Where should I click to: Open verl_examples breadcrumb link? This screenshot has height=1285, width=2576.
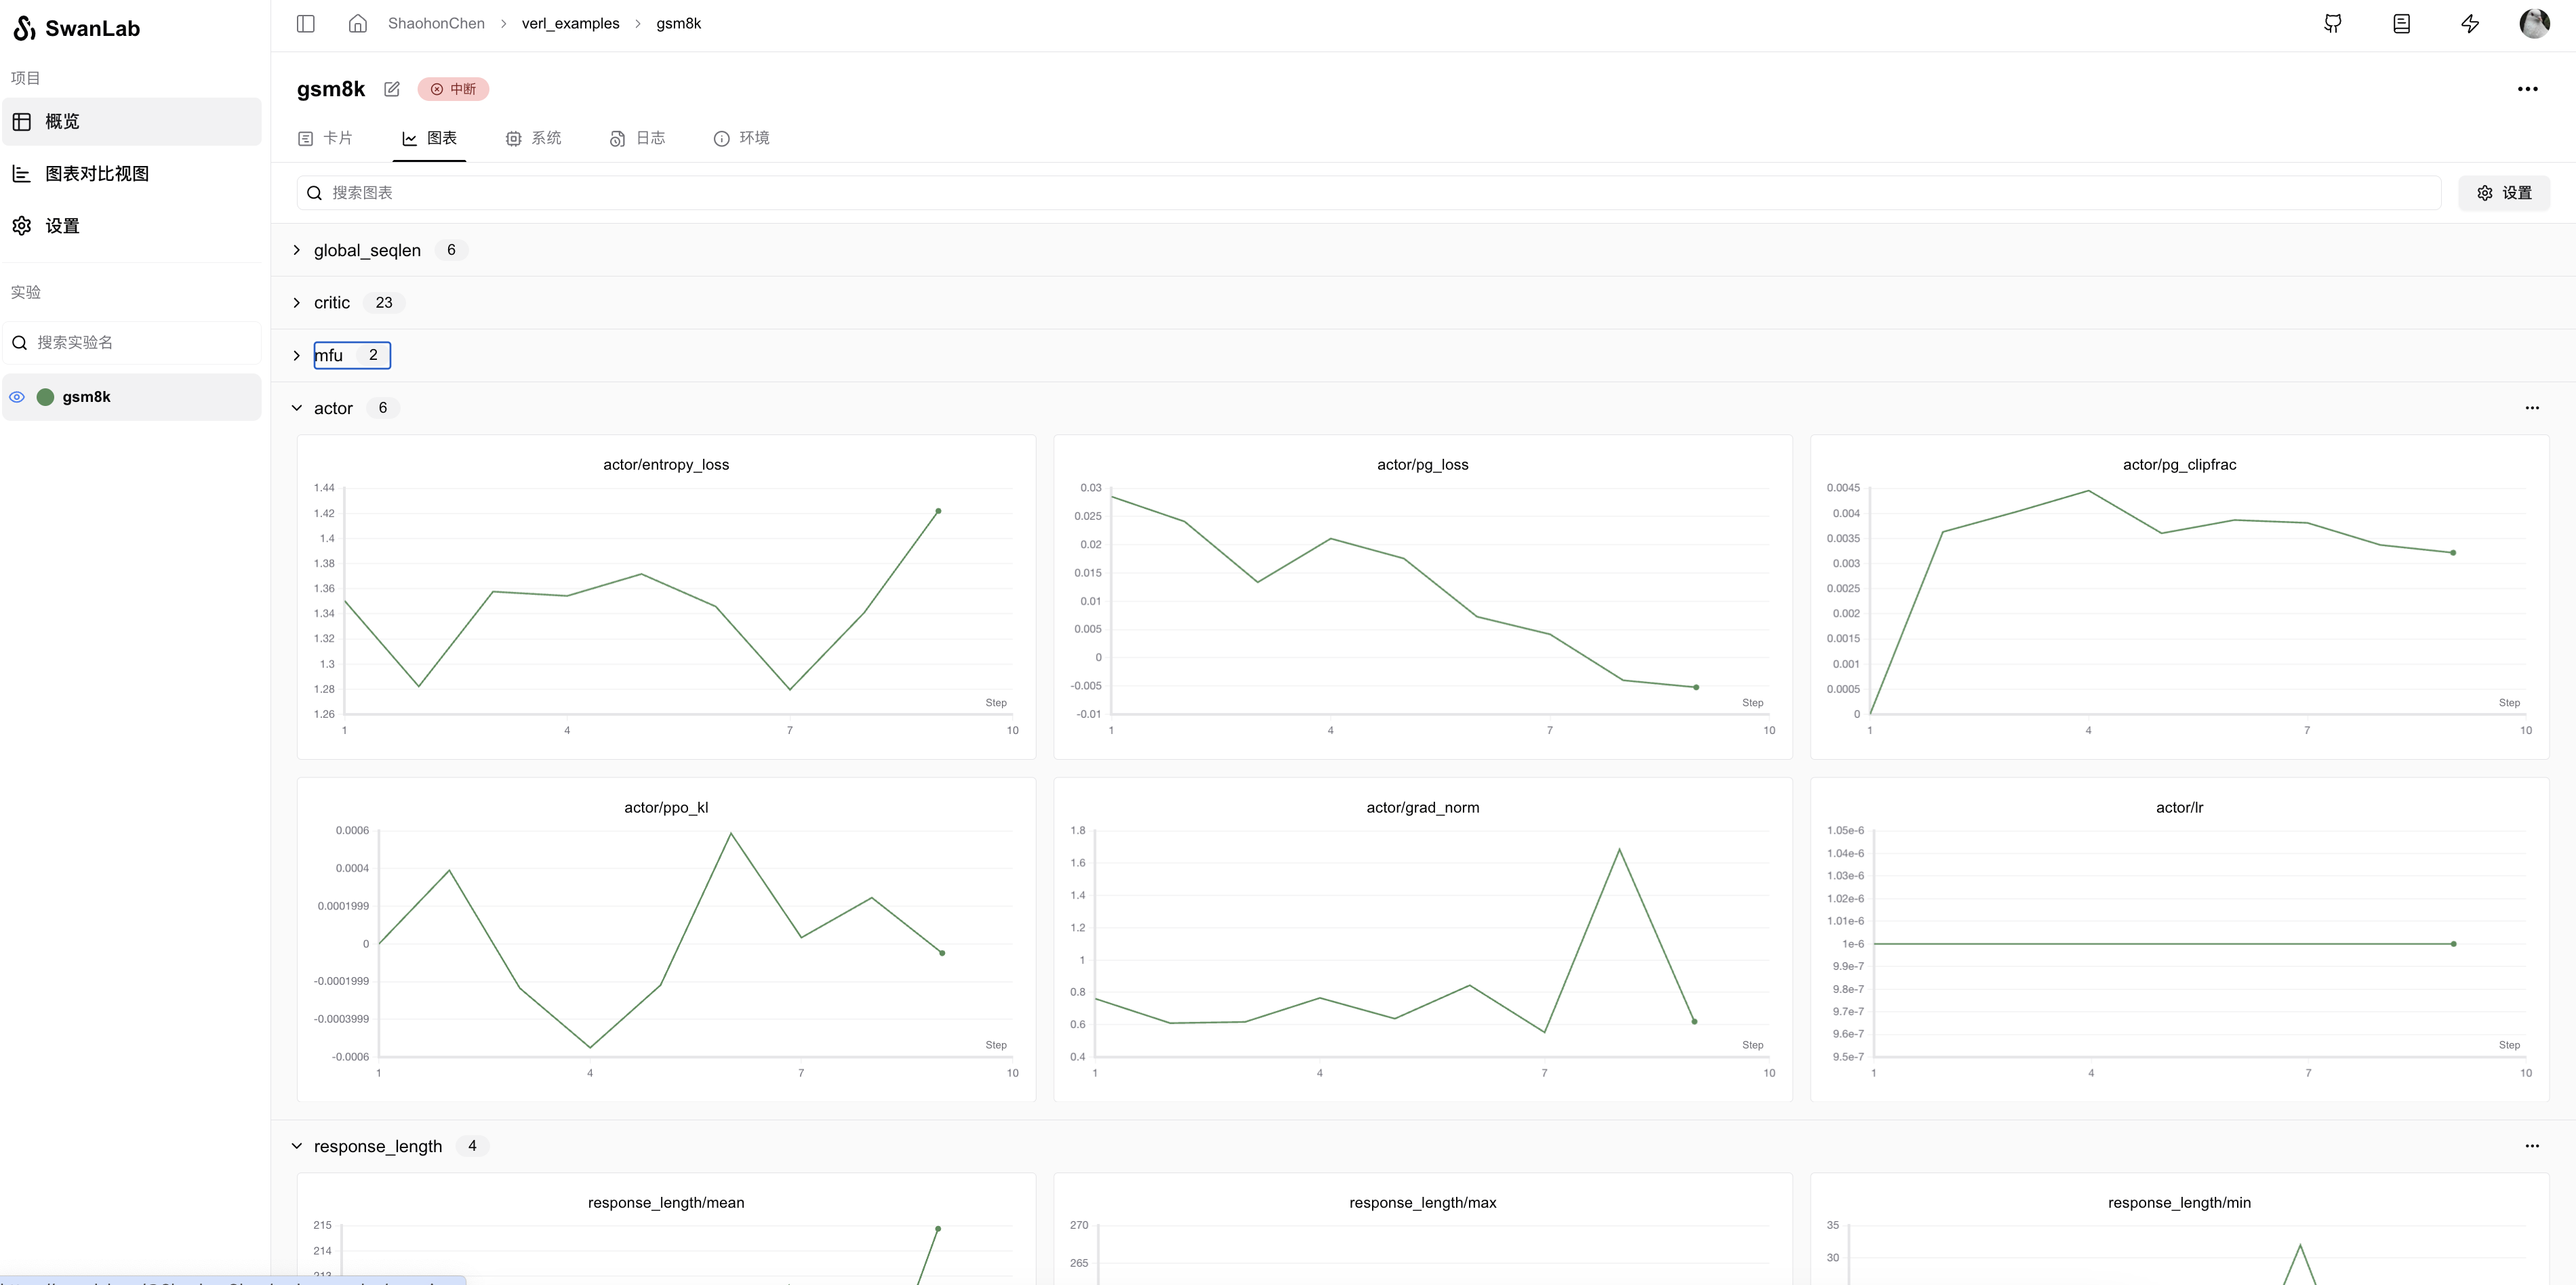tap(570, 23)
